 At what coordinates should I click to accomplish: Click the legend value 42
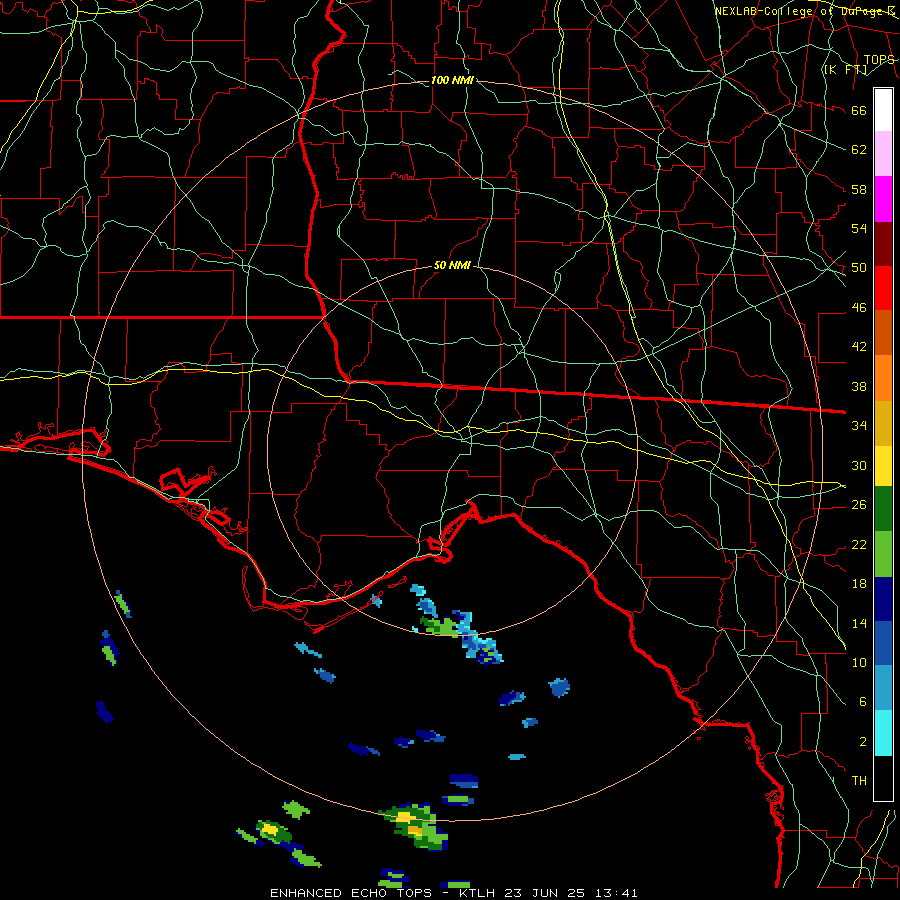pos(859,346)
